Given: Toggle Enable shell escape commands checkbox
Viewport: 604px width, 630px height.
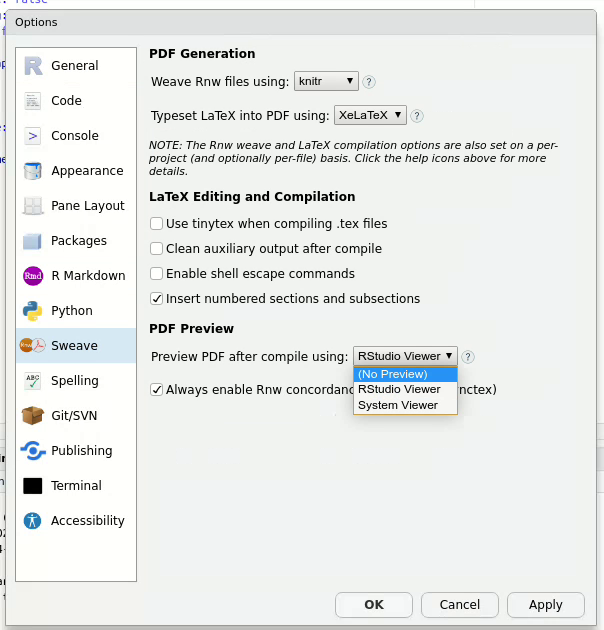Looking at the screenshot, I should 156,274.
